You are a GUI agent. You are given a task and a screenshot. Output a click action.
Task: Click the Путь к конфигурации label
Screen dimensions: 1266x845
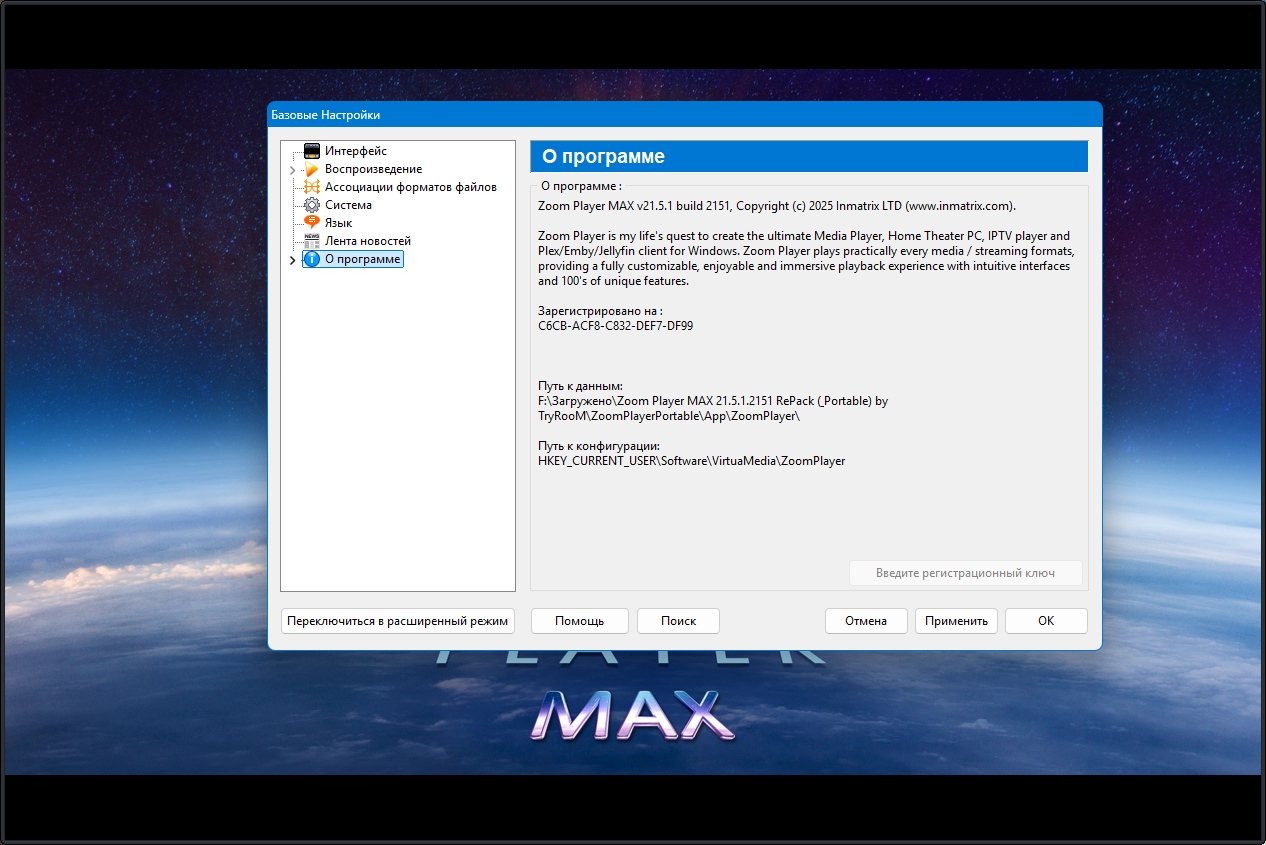pos(599,446)
